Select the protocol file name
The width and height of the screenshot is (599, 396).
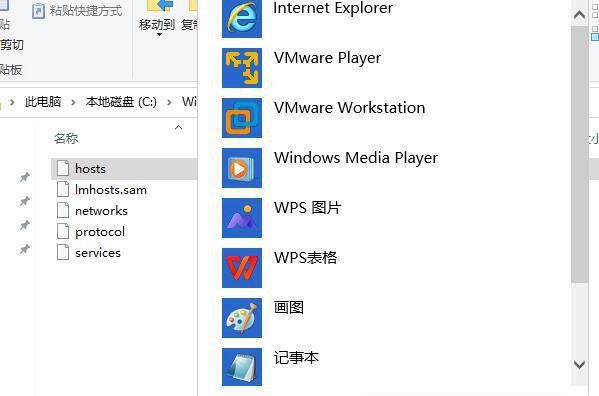100,232
